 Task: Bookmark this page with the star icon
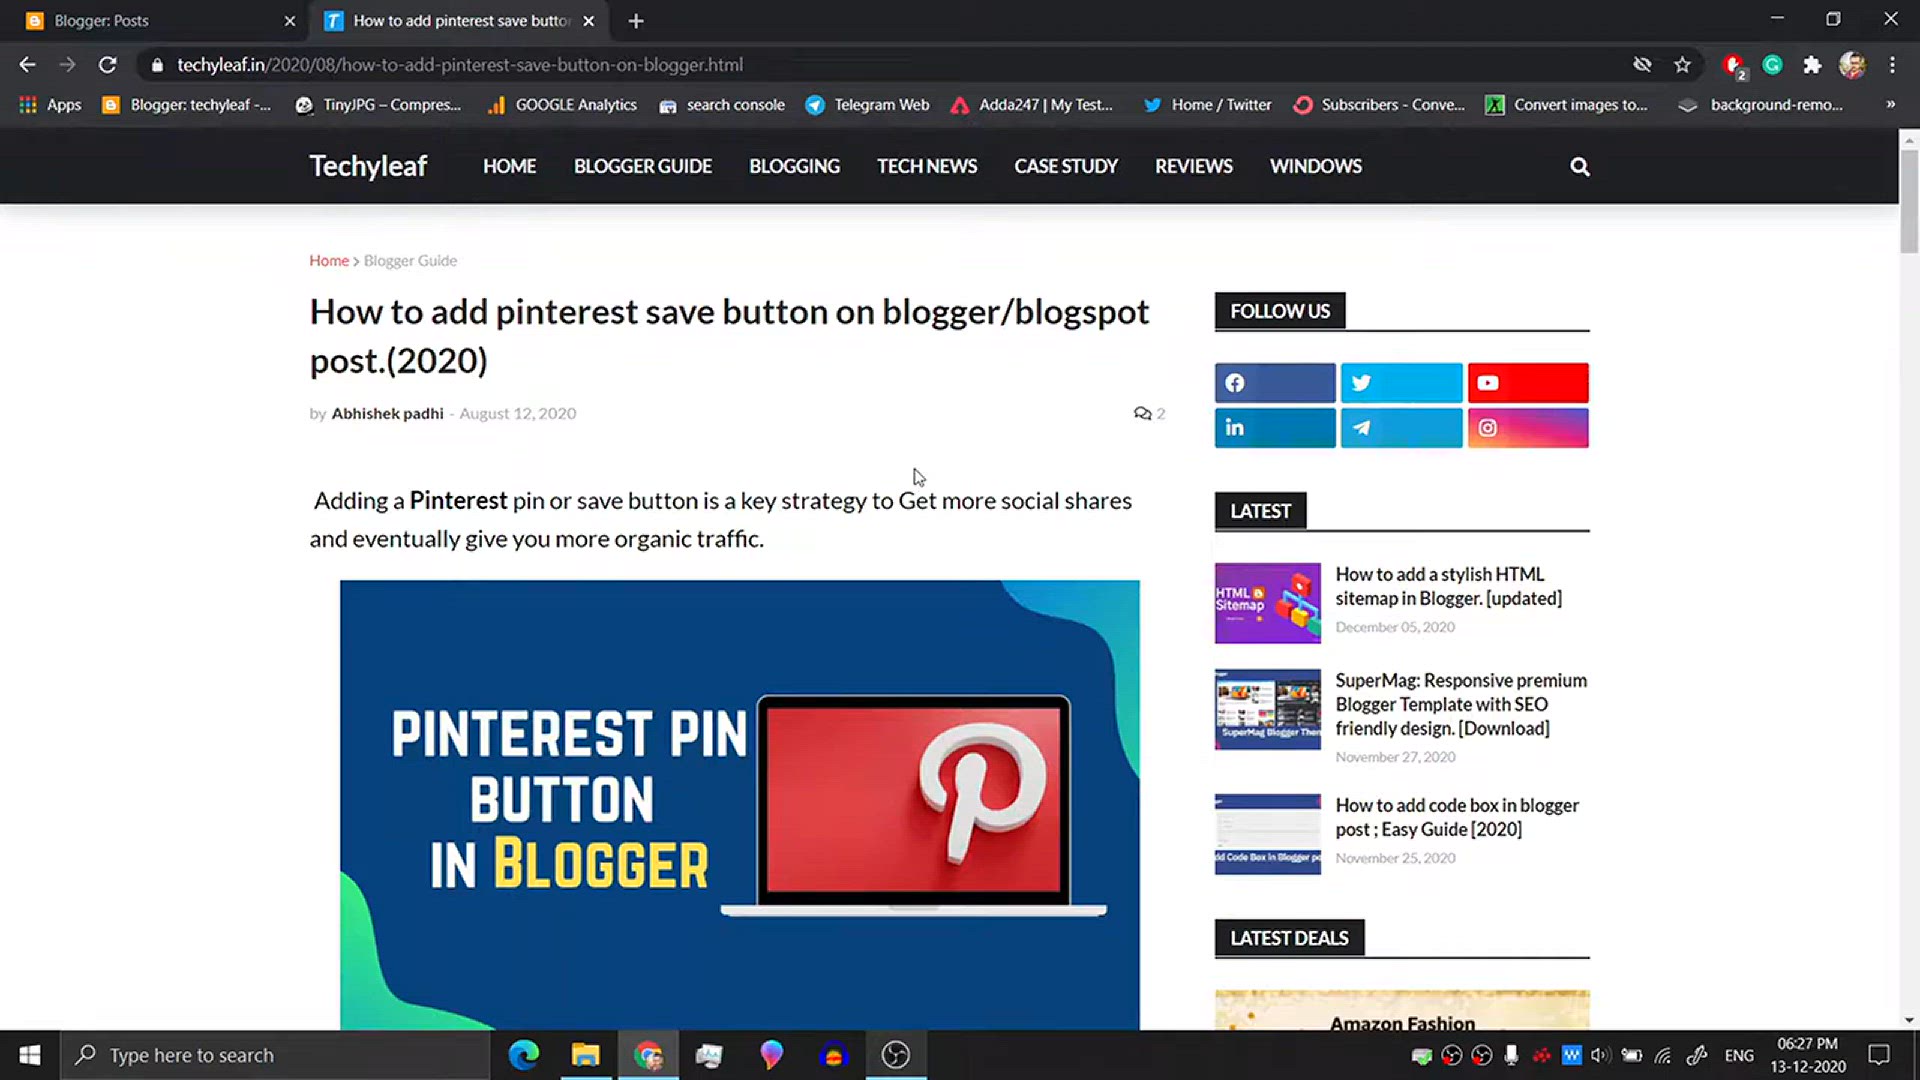[1682, 65]
